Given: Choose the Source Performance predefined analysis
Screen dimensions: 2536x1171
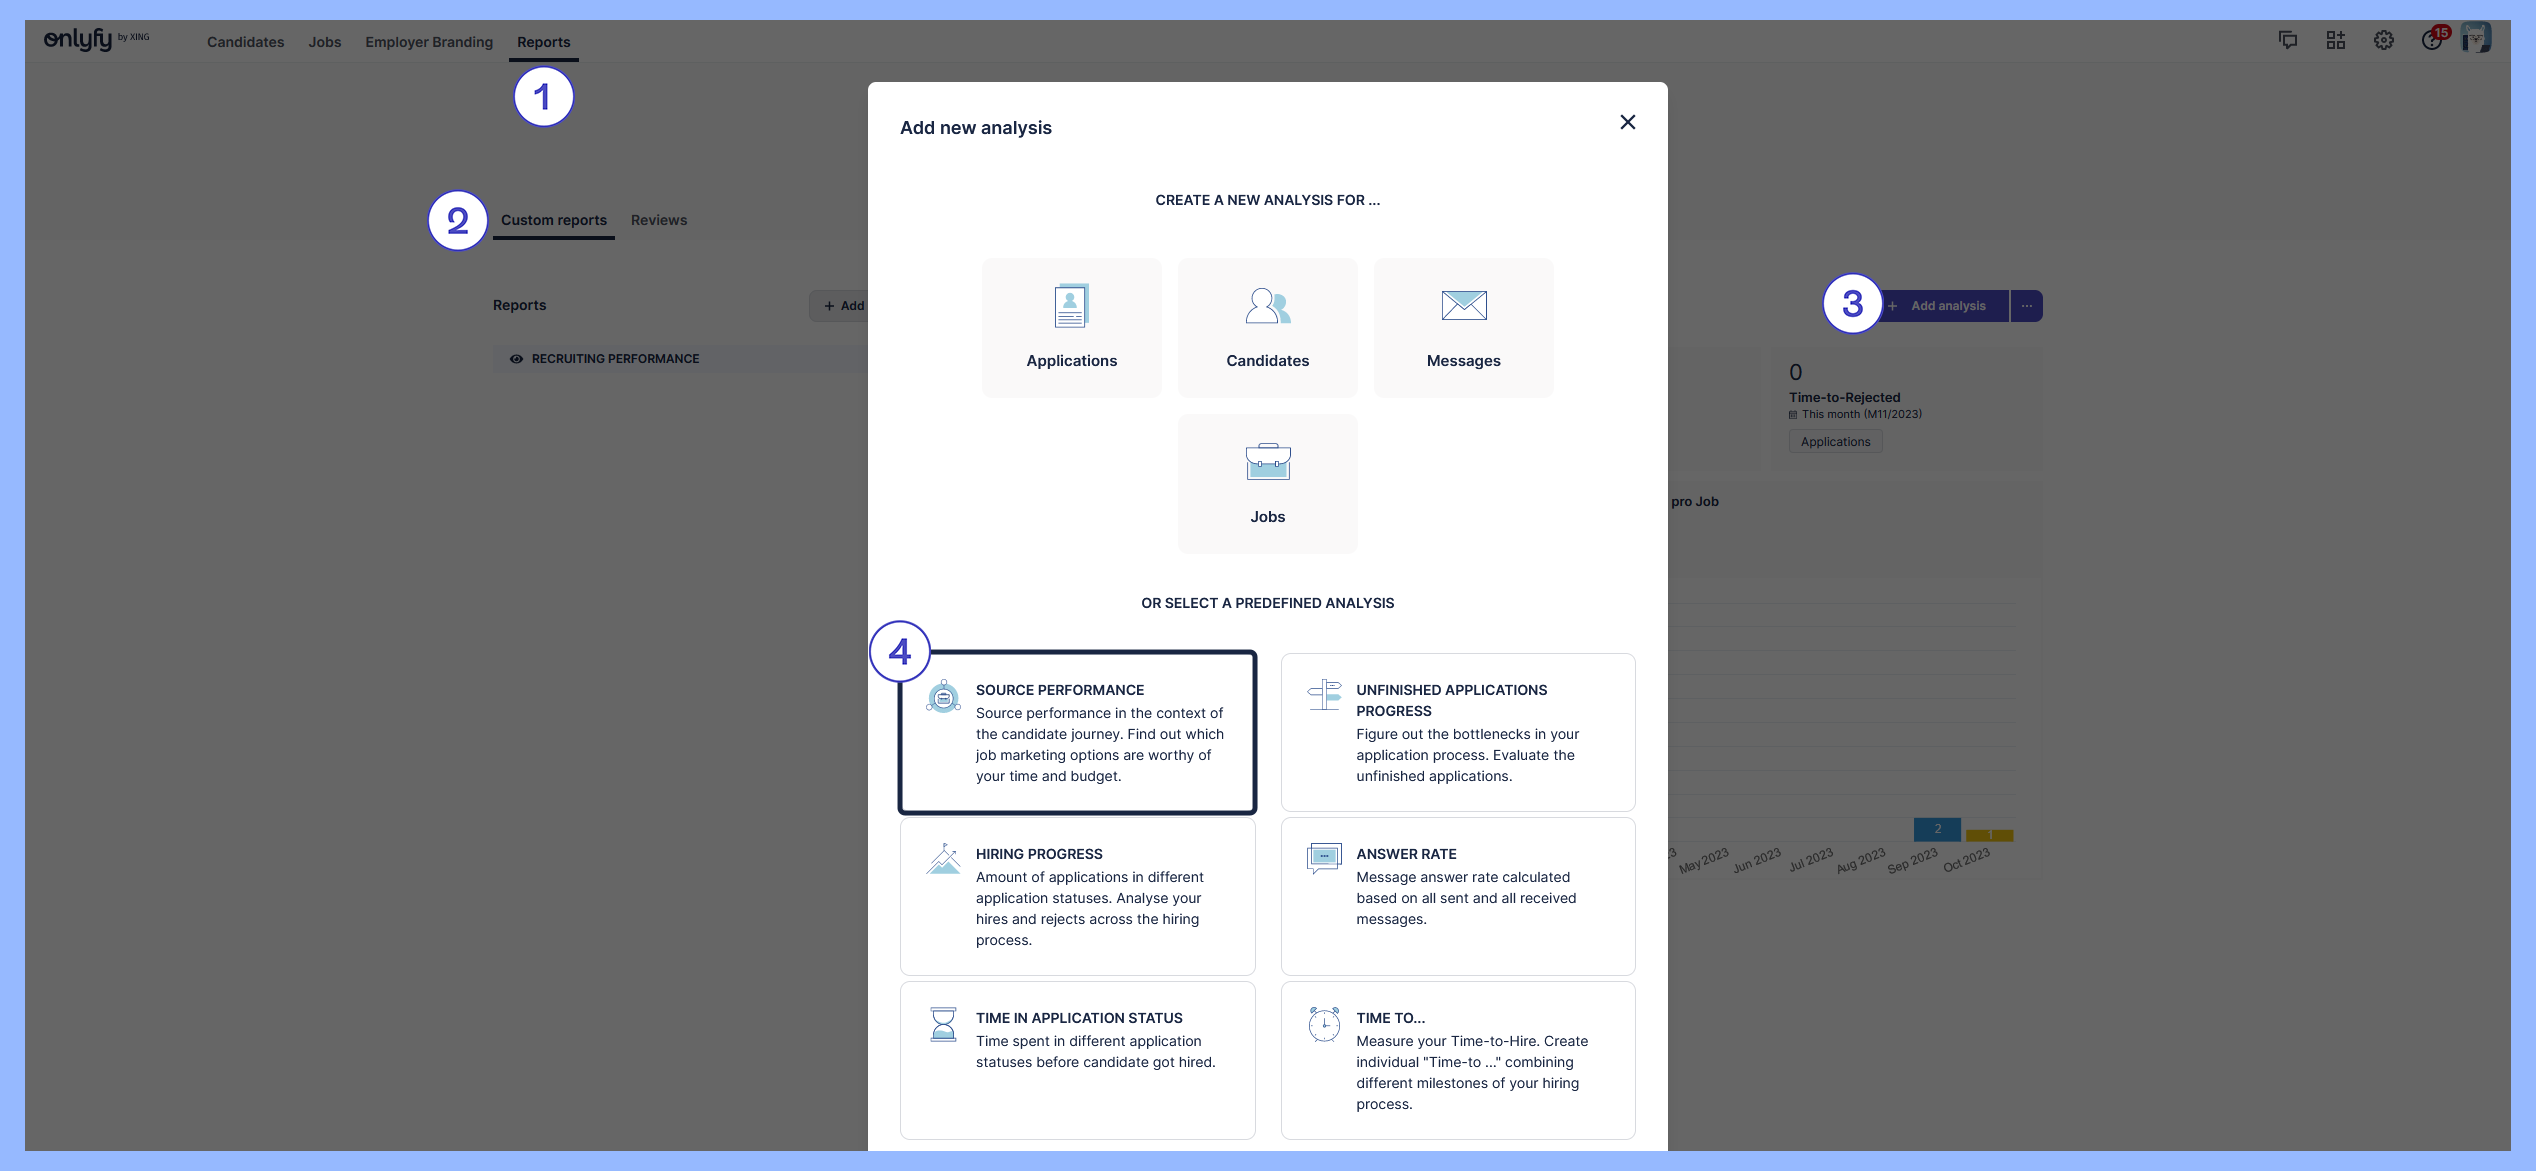Looking at the screenshot, I should click(x=1077, y=732).
